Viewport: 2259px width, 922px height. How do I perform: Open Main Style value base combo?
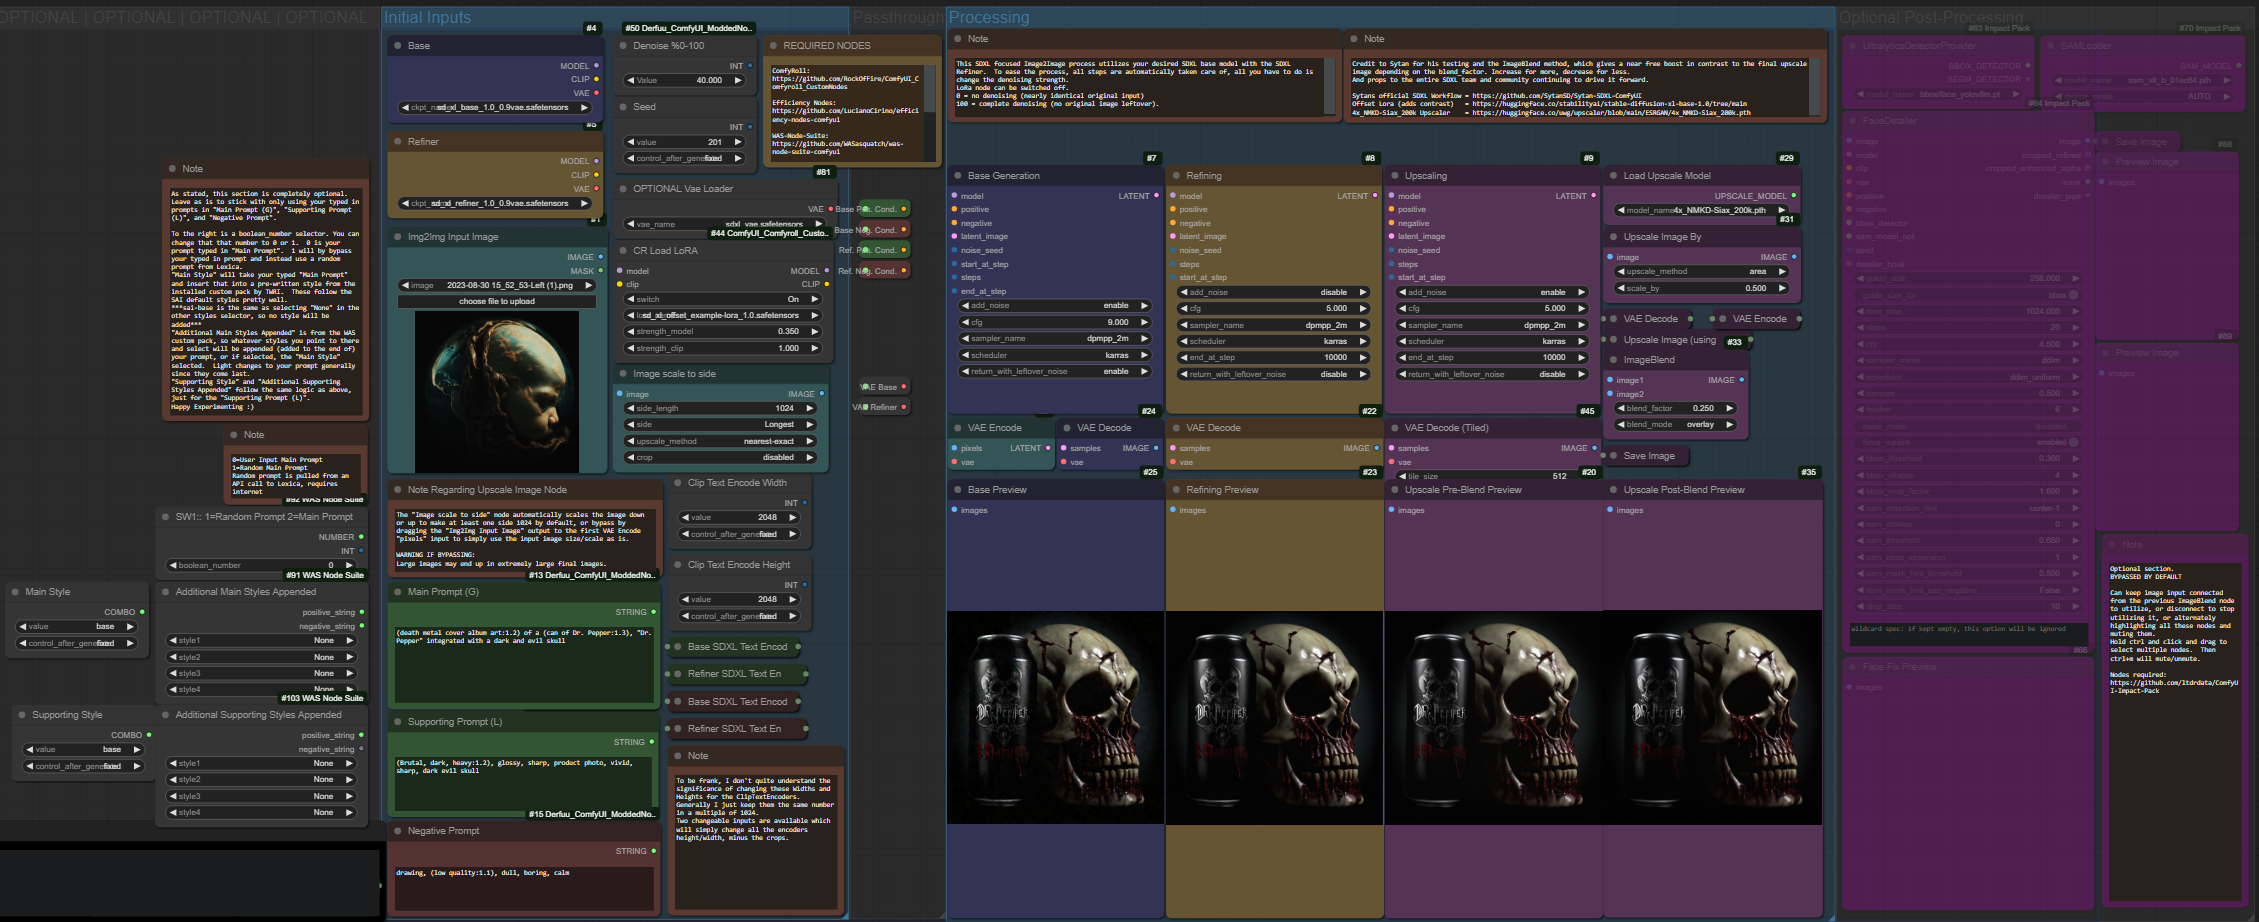tap(75, 626)
